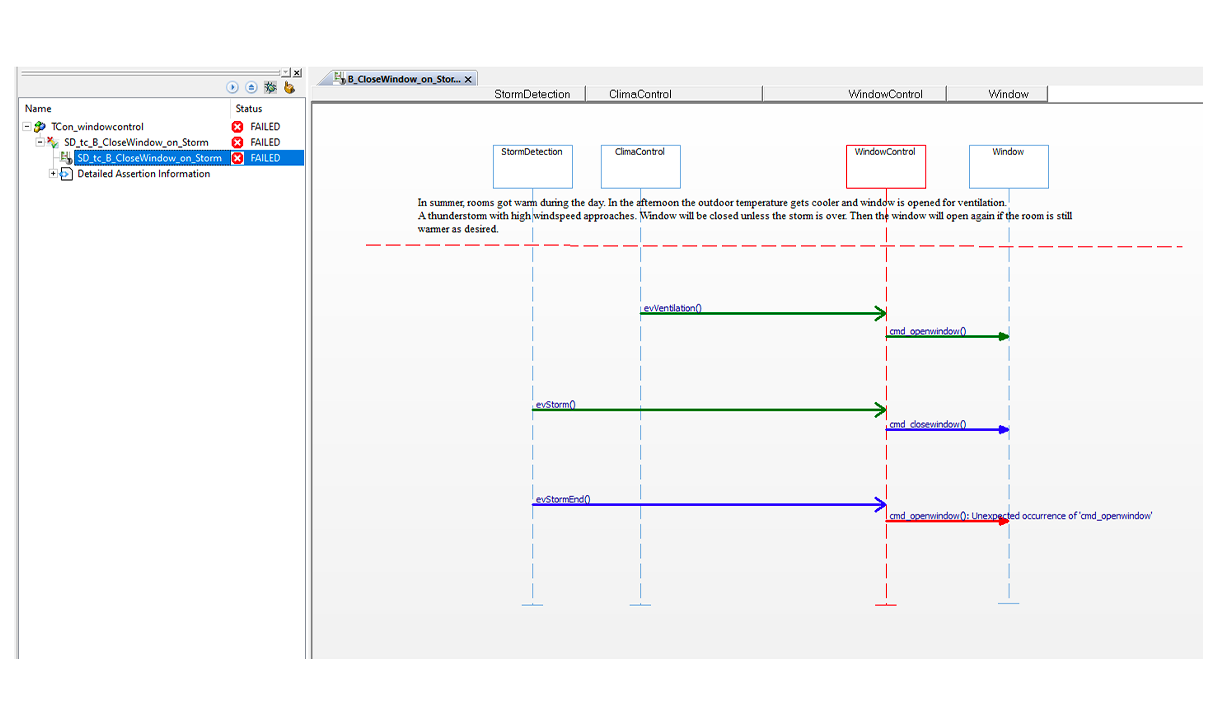Click the ClimaControl lifeline box
The height and width of the screenshot is (725, 1214).
640,167
